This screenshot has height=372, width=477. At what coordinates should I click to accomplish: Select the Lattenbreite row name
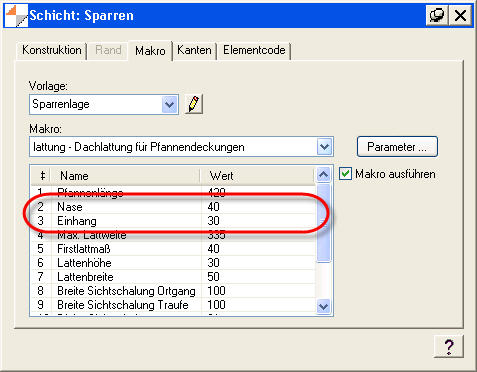85,277
